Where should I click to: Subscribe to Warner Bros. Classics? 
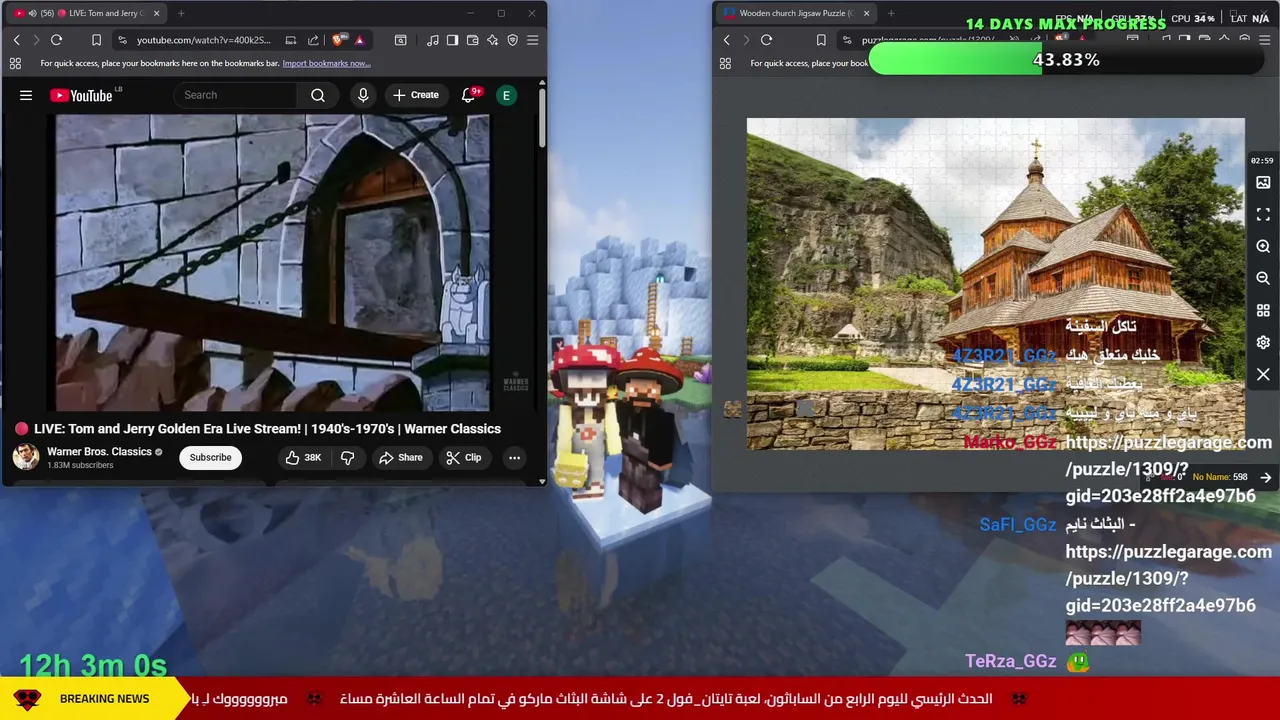210,457
